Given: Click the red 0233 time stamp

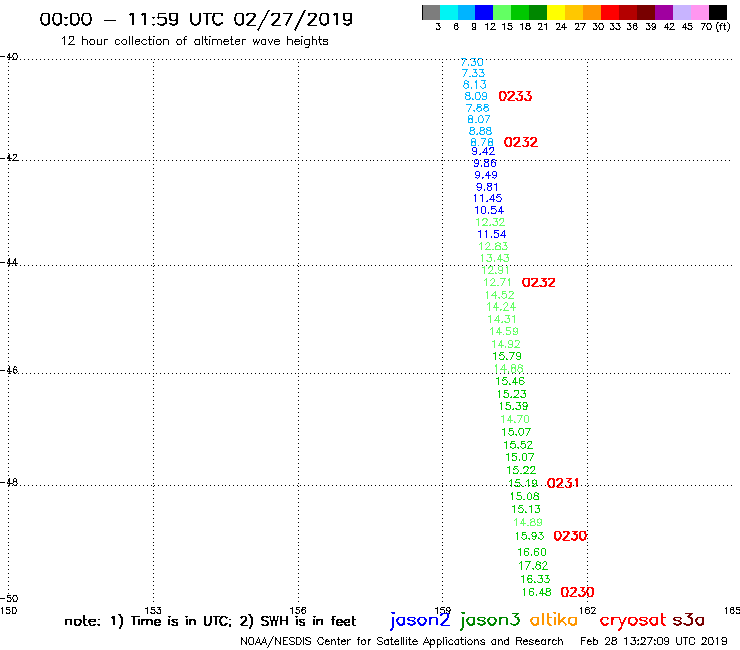Looking at the screenshot, I should click(515, 96).
